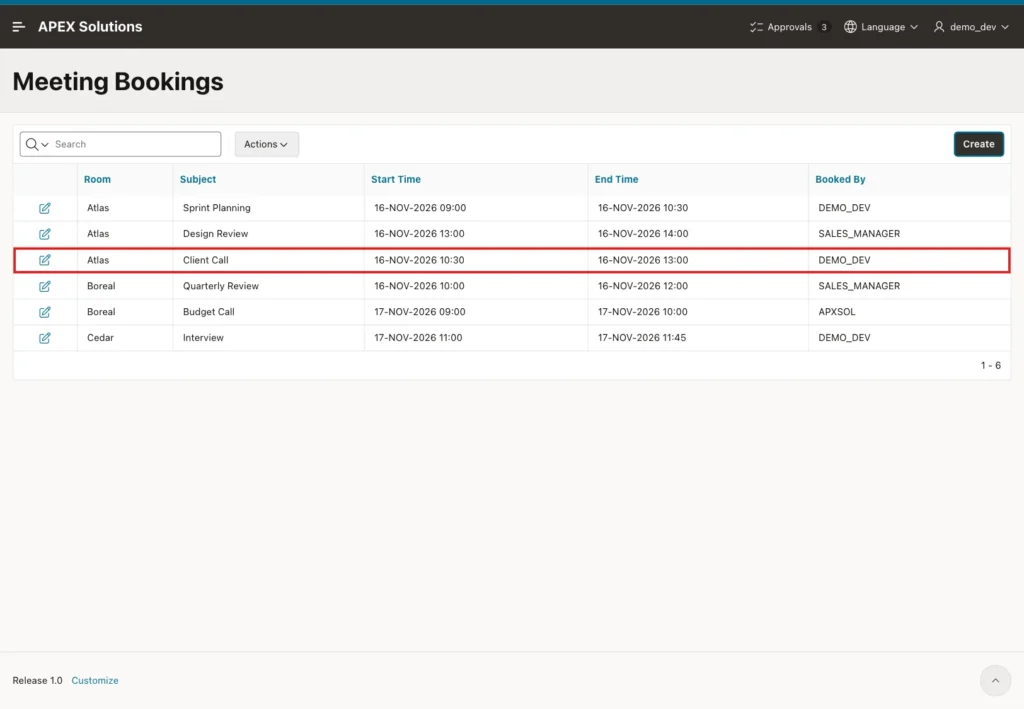
Task: Sort by the Room column header
Action: coord(97,180)
